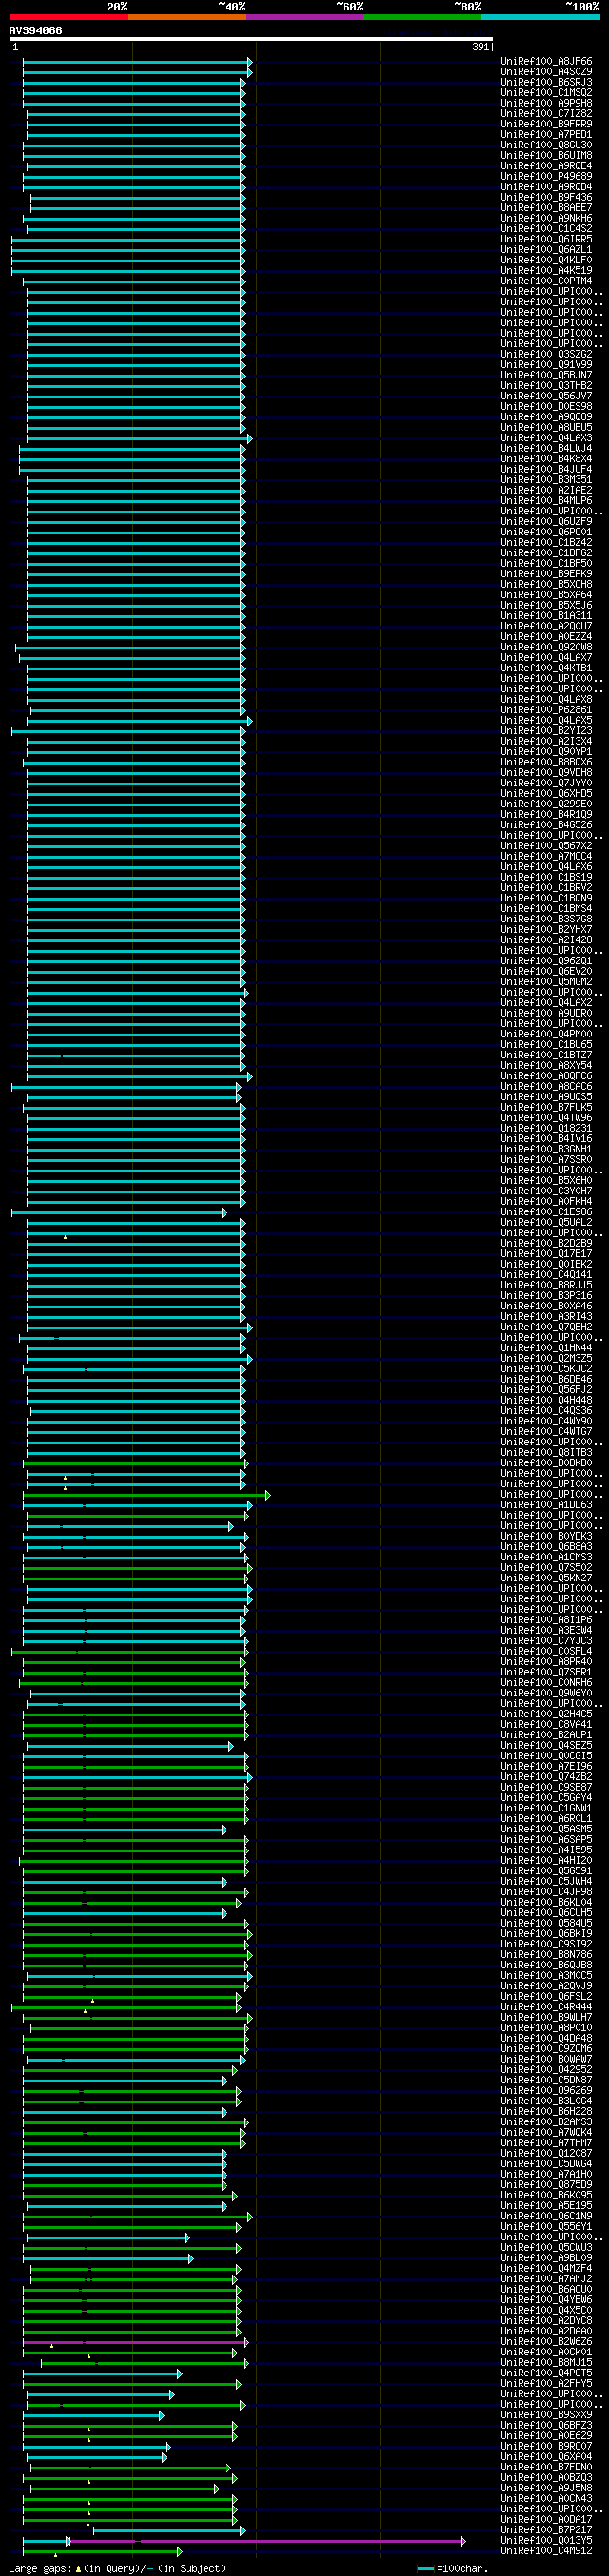Select hit label UniRef100_A9BL09

546,2258
